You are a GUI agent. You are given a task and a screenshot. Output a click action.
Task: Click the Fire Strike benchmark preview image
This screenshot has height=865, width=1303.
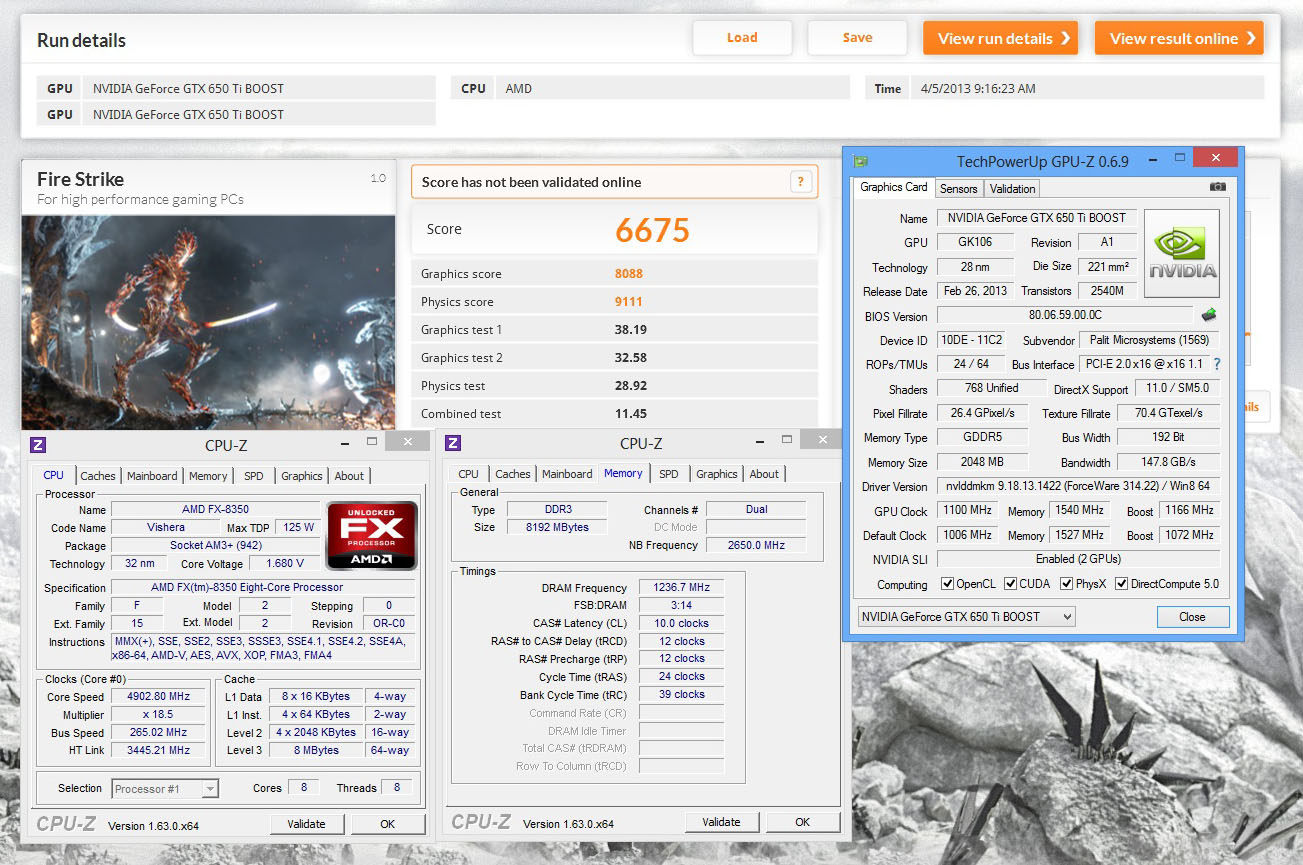coord(208,323)
